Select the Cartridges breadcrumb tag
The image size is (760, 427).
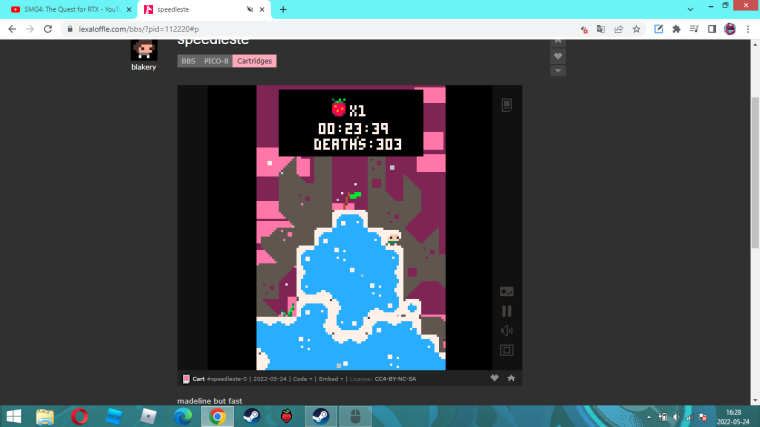coord(254,61)
